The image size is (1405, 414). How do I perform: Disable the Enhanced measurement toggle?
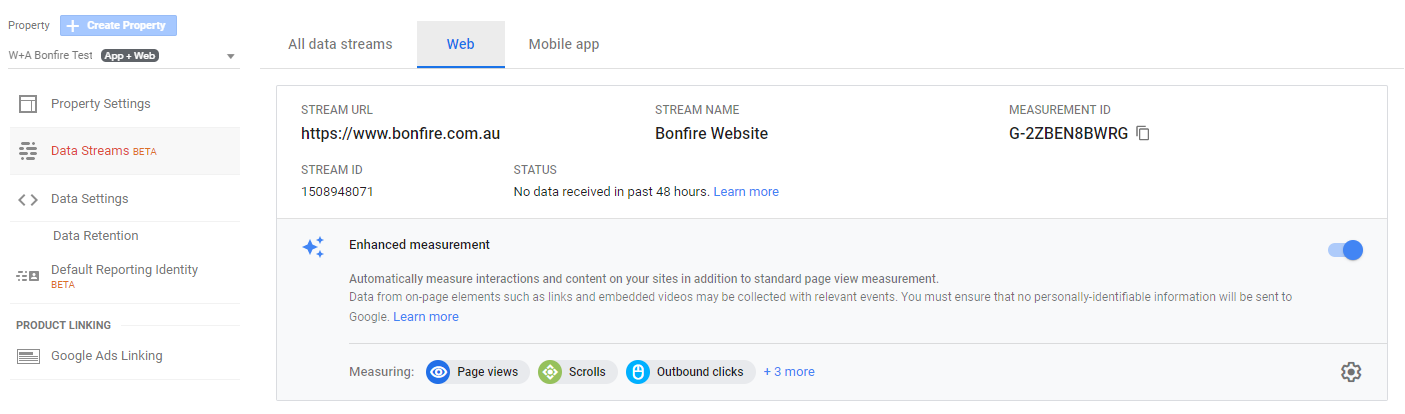1345,250
